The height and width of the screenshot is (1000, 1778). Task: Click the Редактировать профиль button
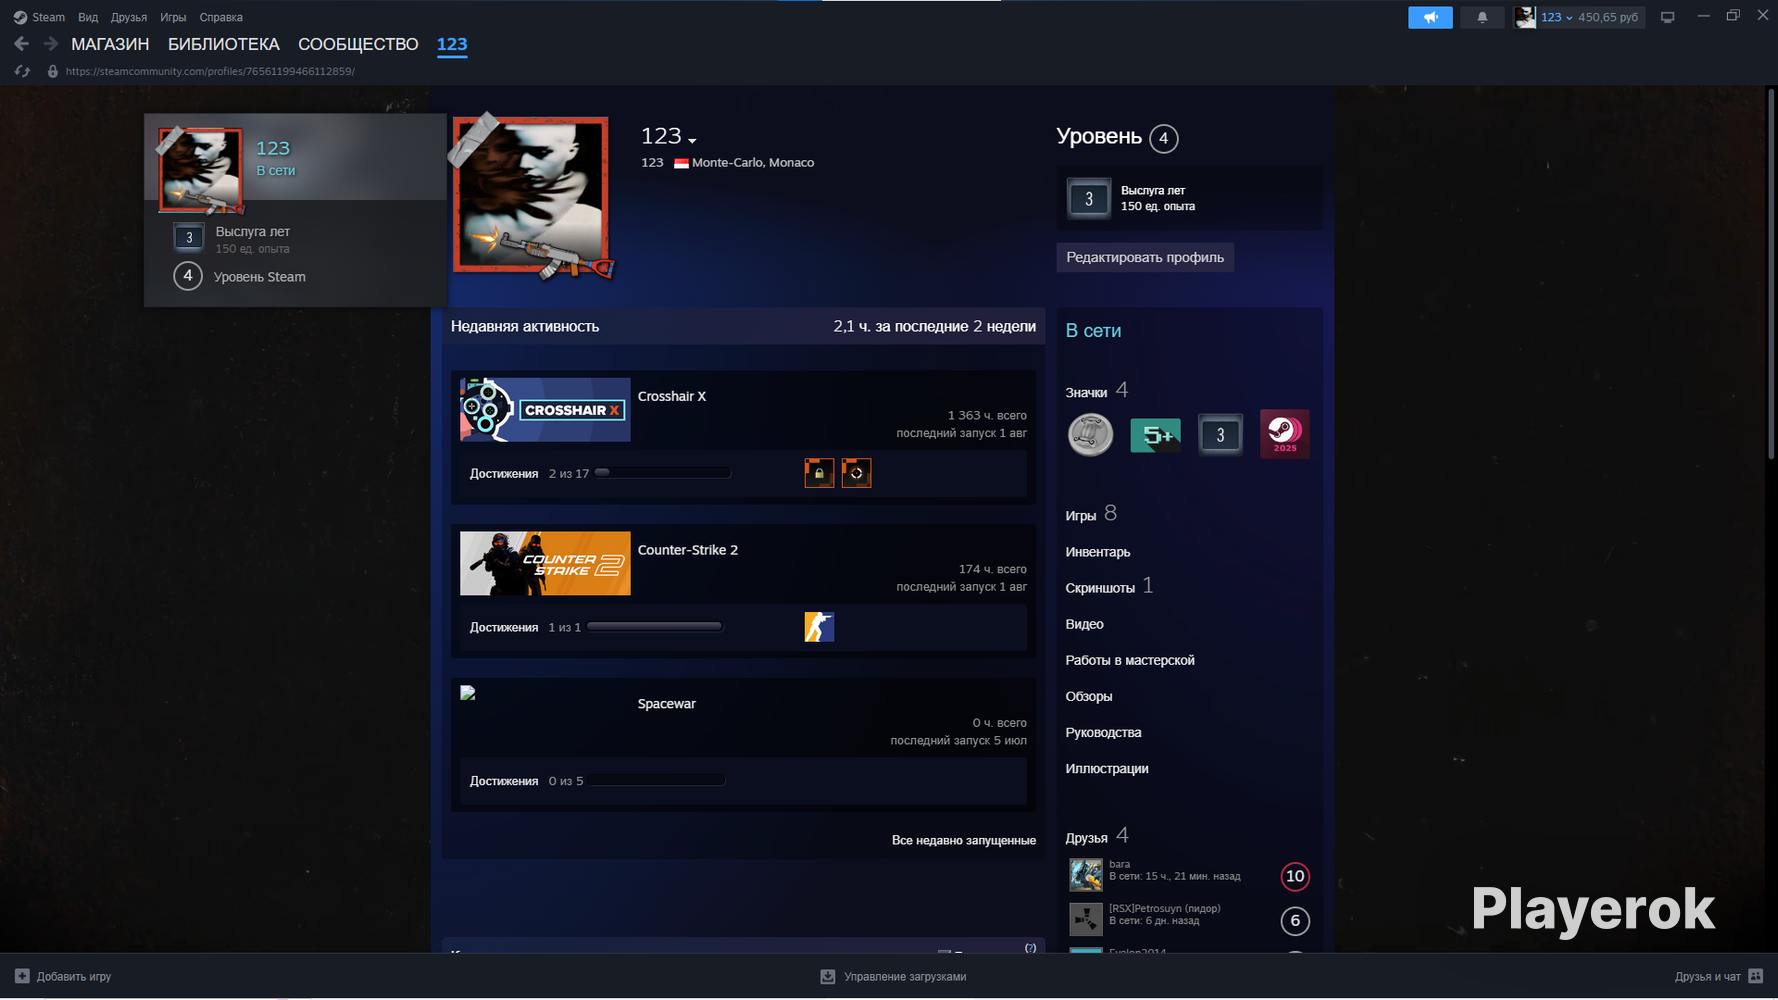click(x=1145, y=257)
